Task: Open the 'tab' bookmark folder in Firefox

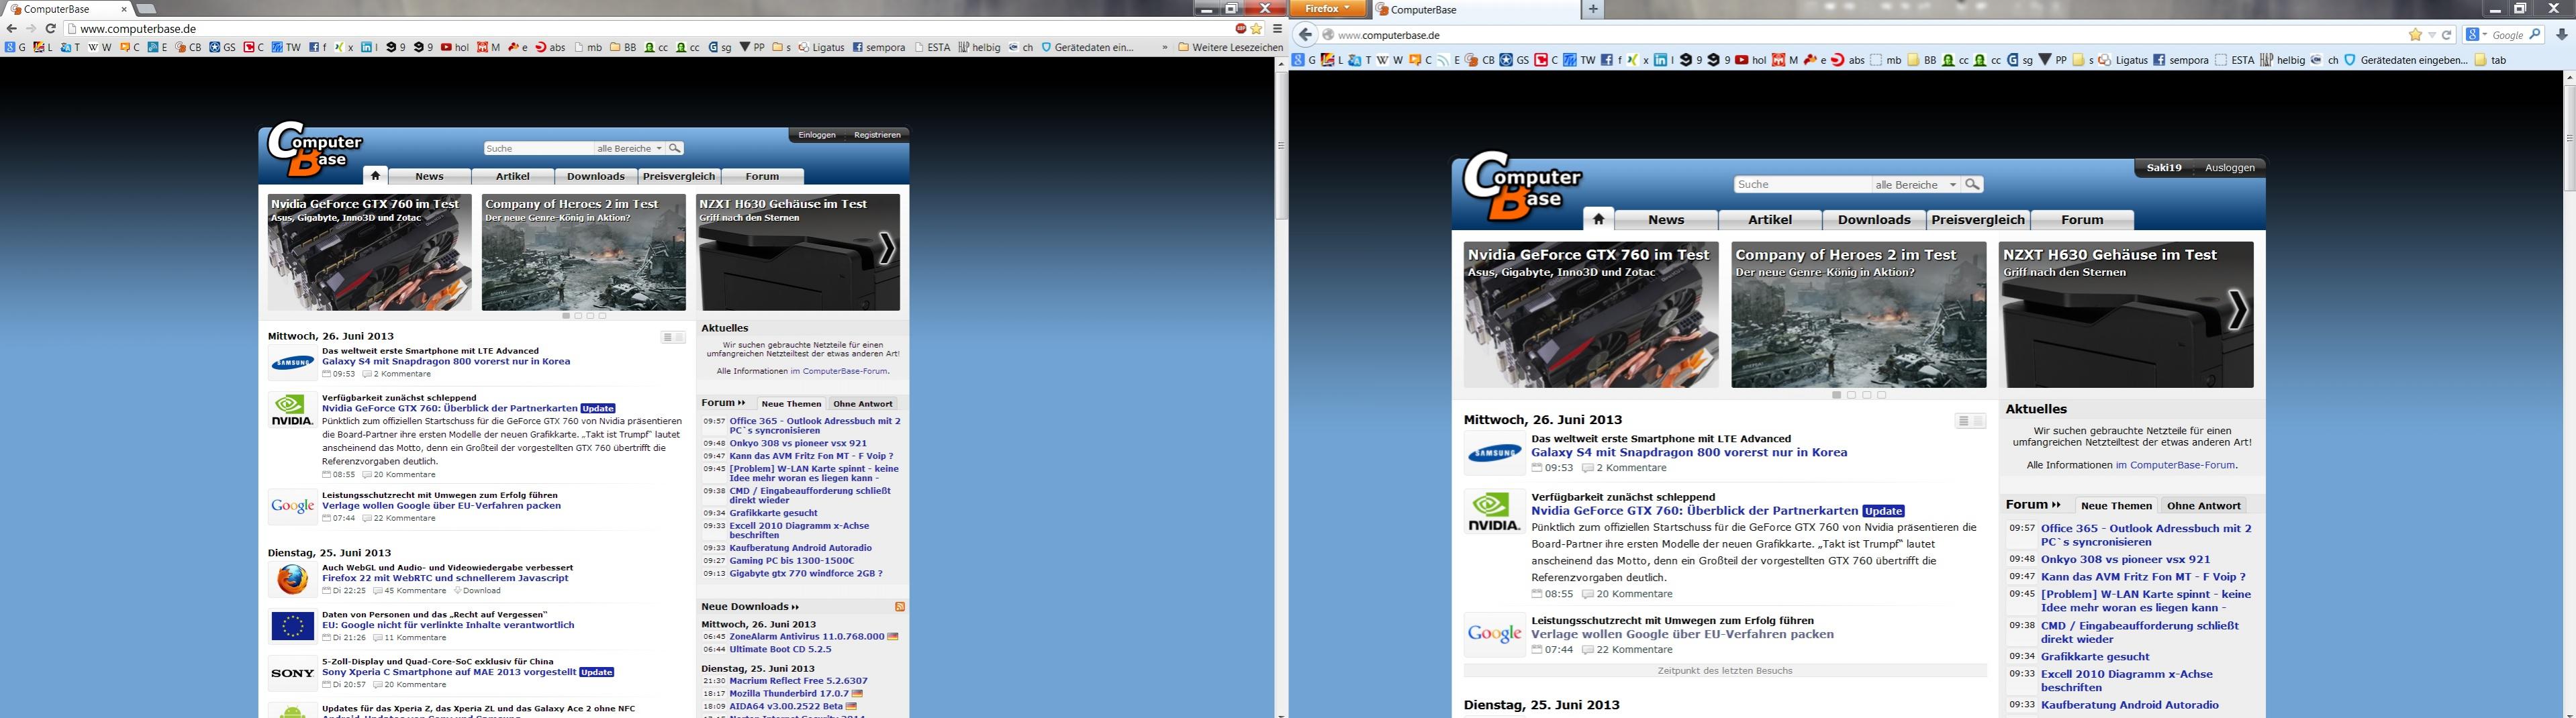Action: (x=2490, y=60)
